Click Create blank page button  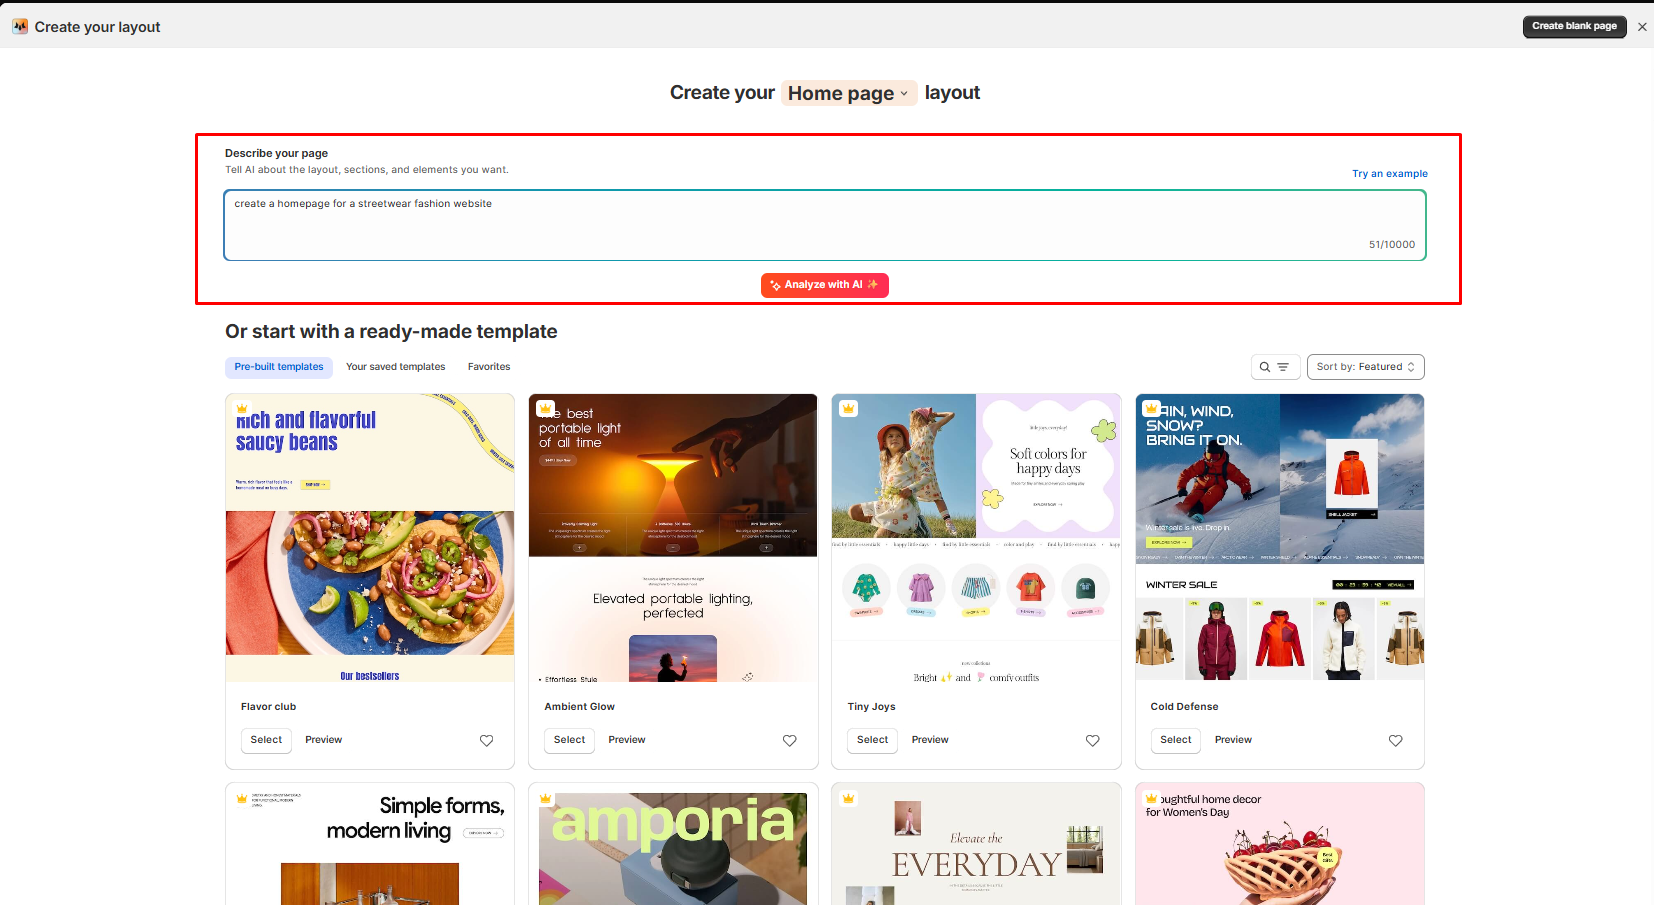(x=1574, y=27)
